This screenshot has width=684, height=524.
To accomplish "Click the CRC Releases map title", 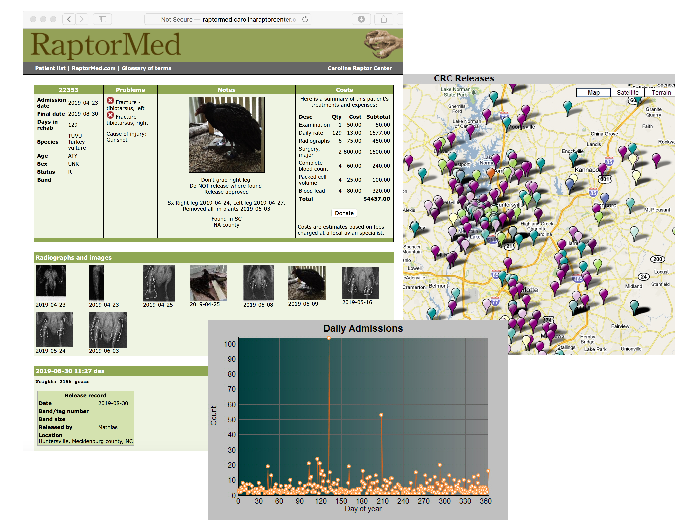I will [464, 79].
